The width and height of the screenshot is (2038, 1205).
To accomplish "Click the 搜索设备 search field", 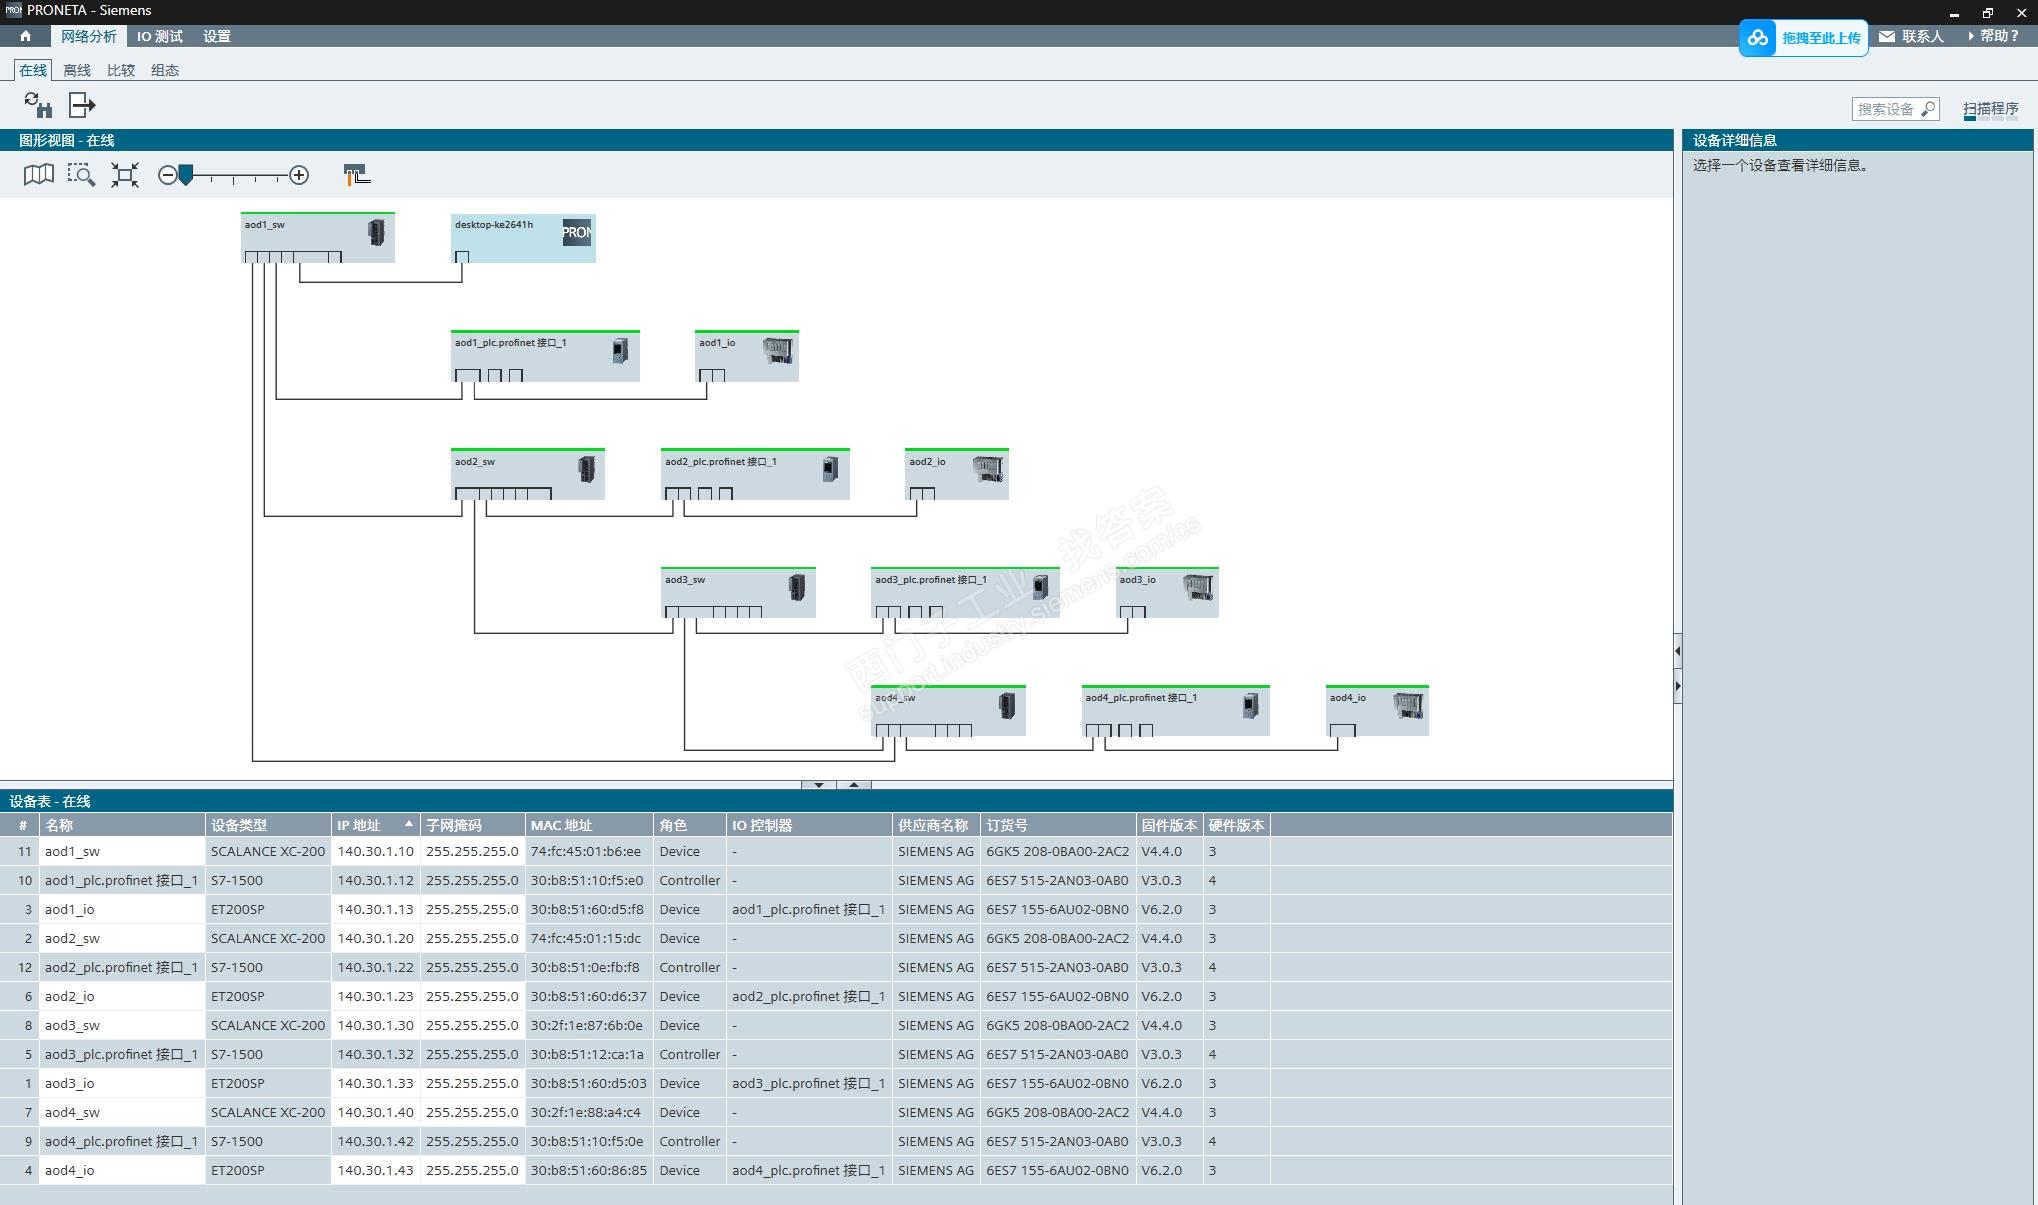I will [x=1886, y=109].
